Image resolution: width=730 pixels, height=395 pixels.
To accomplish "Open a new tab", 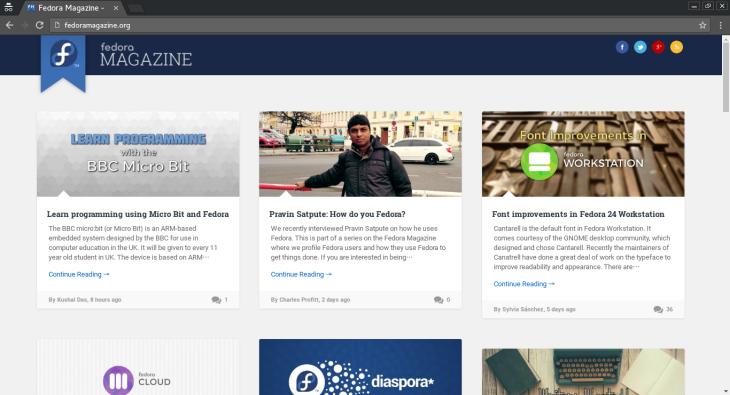I will pos(135,8).
